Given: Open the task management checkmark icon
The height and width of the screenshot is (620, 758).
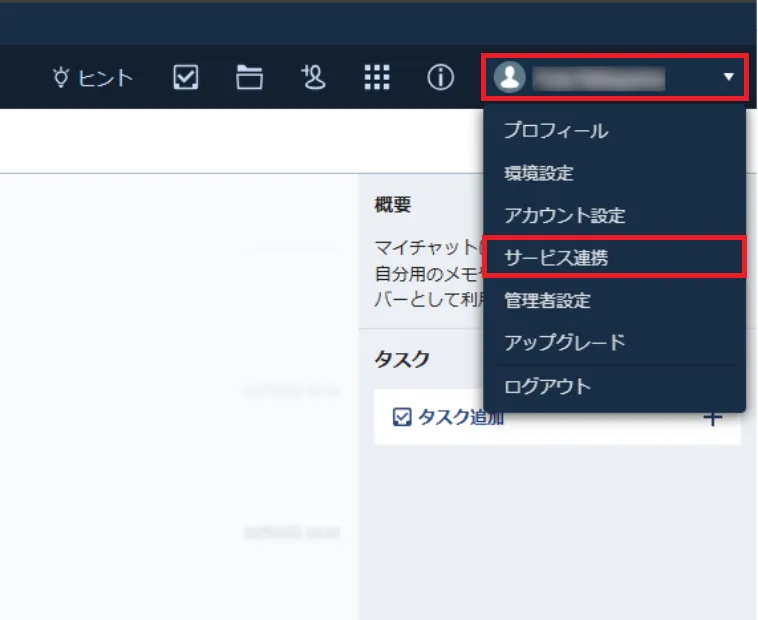Looking at the screenshot, I should (x=185, y=78).
